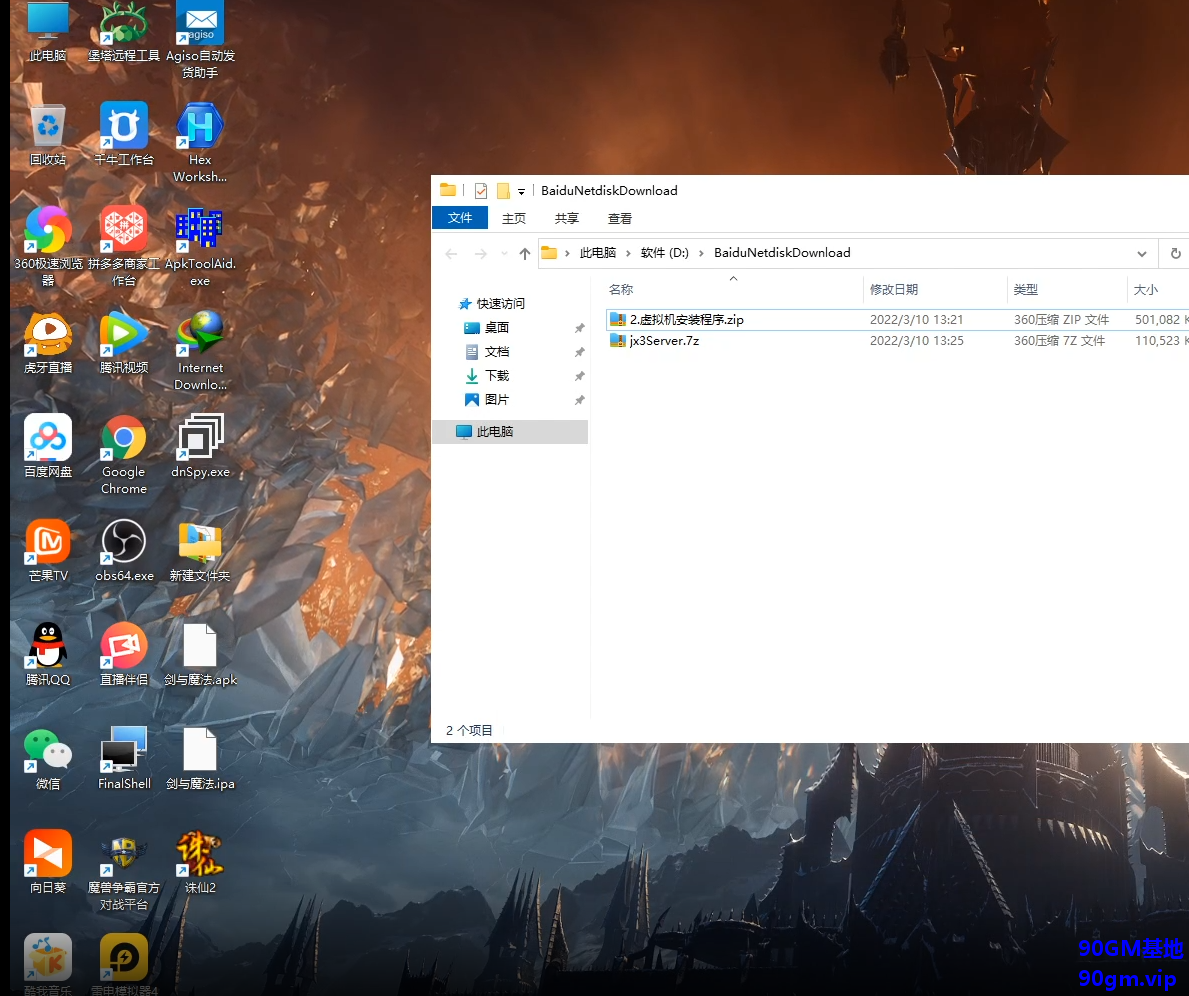Image resolution: width=1189 pixels, height=996 pixels.
Task: Expand chevron after 此电脑 breadcrumb
Action: (628, 253)
